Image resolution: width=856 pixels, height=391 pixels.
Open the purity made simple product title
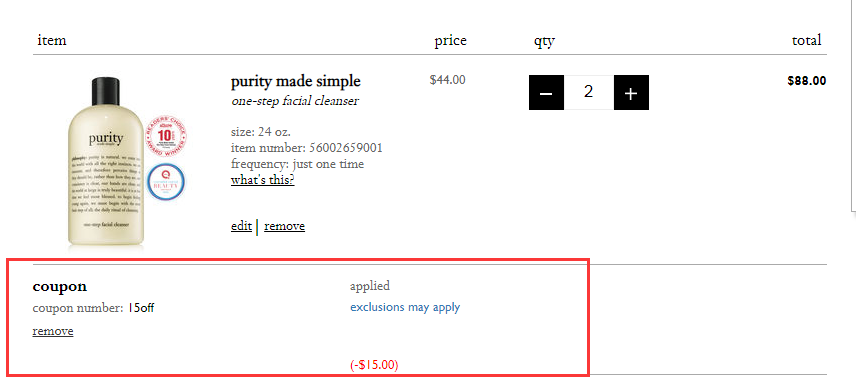(x=295, y=81)
